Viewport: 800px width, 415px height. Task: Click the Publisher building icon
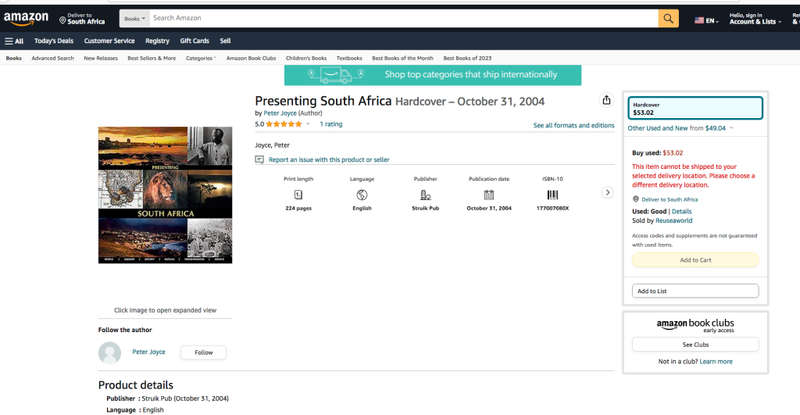pos(425,194)
